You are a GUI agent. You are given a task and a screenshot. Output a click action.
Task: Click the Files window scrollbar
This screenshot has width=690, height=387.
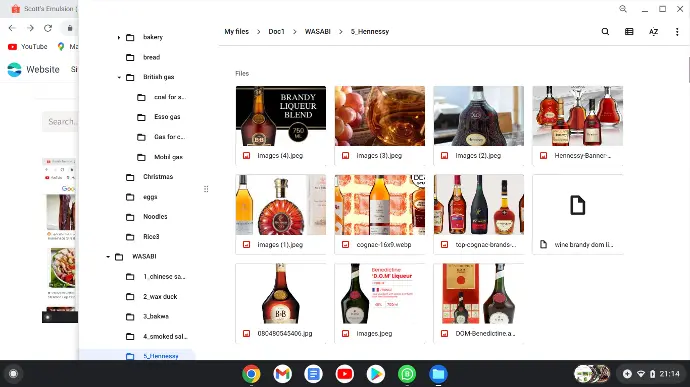tap(688, 70)
